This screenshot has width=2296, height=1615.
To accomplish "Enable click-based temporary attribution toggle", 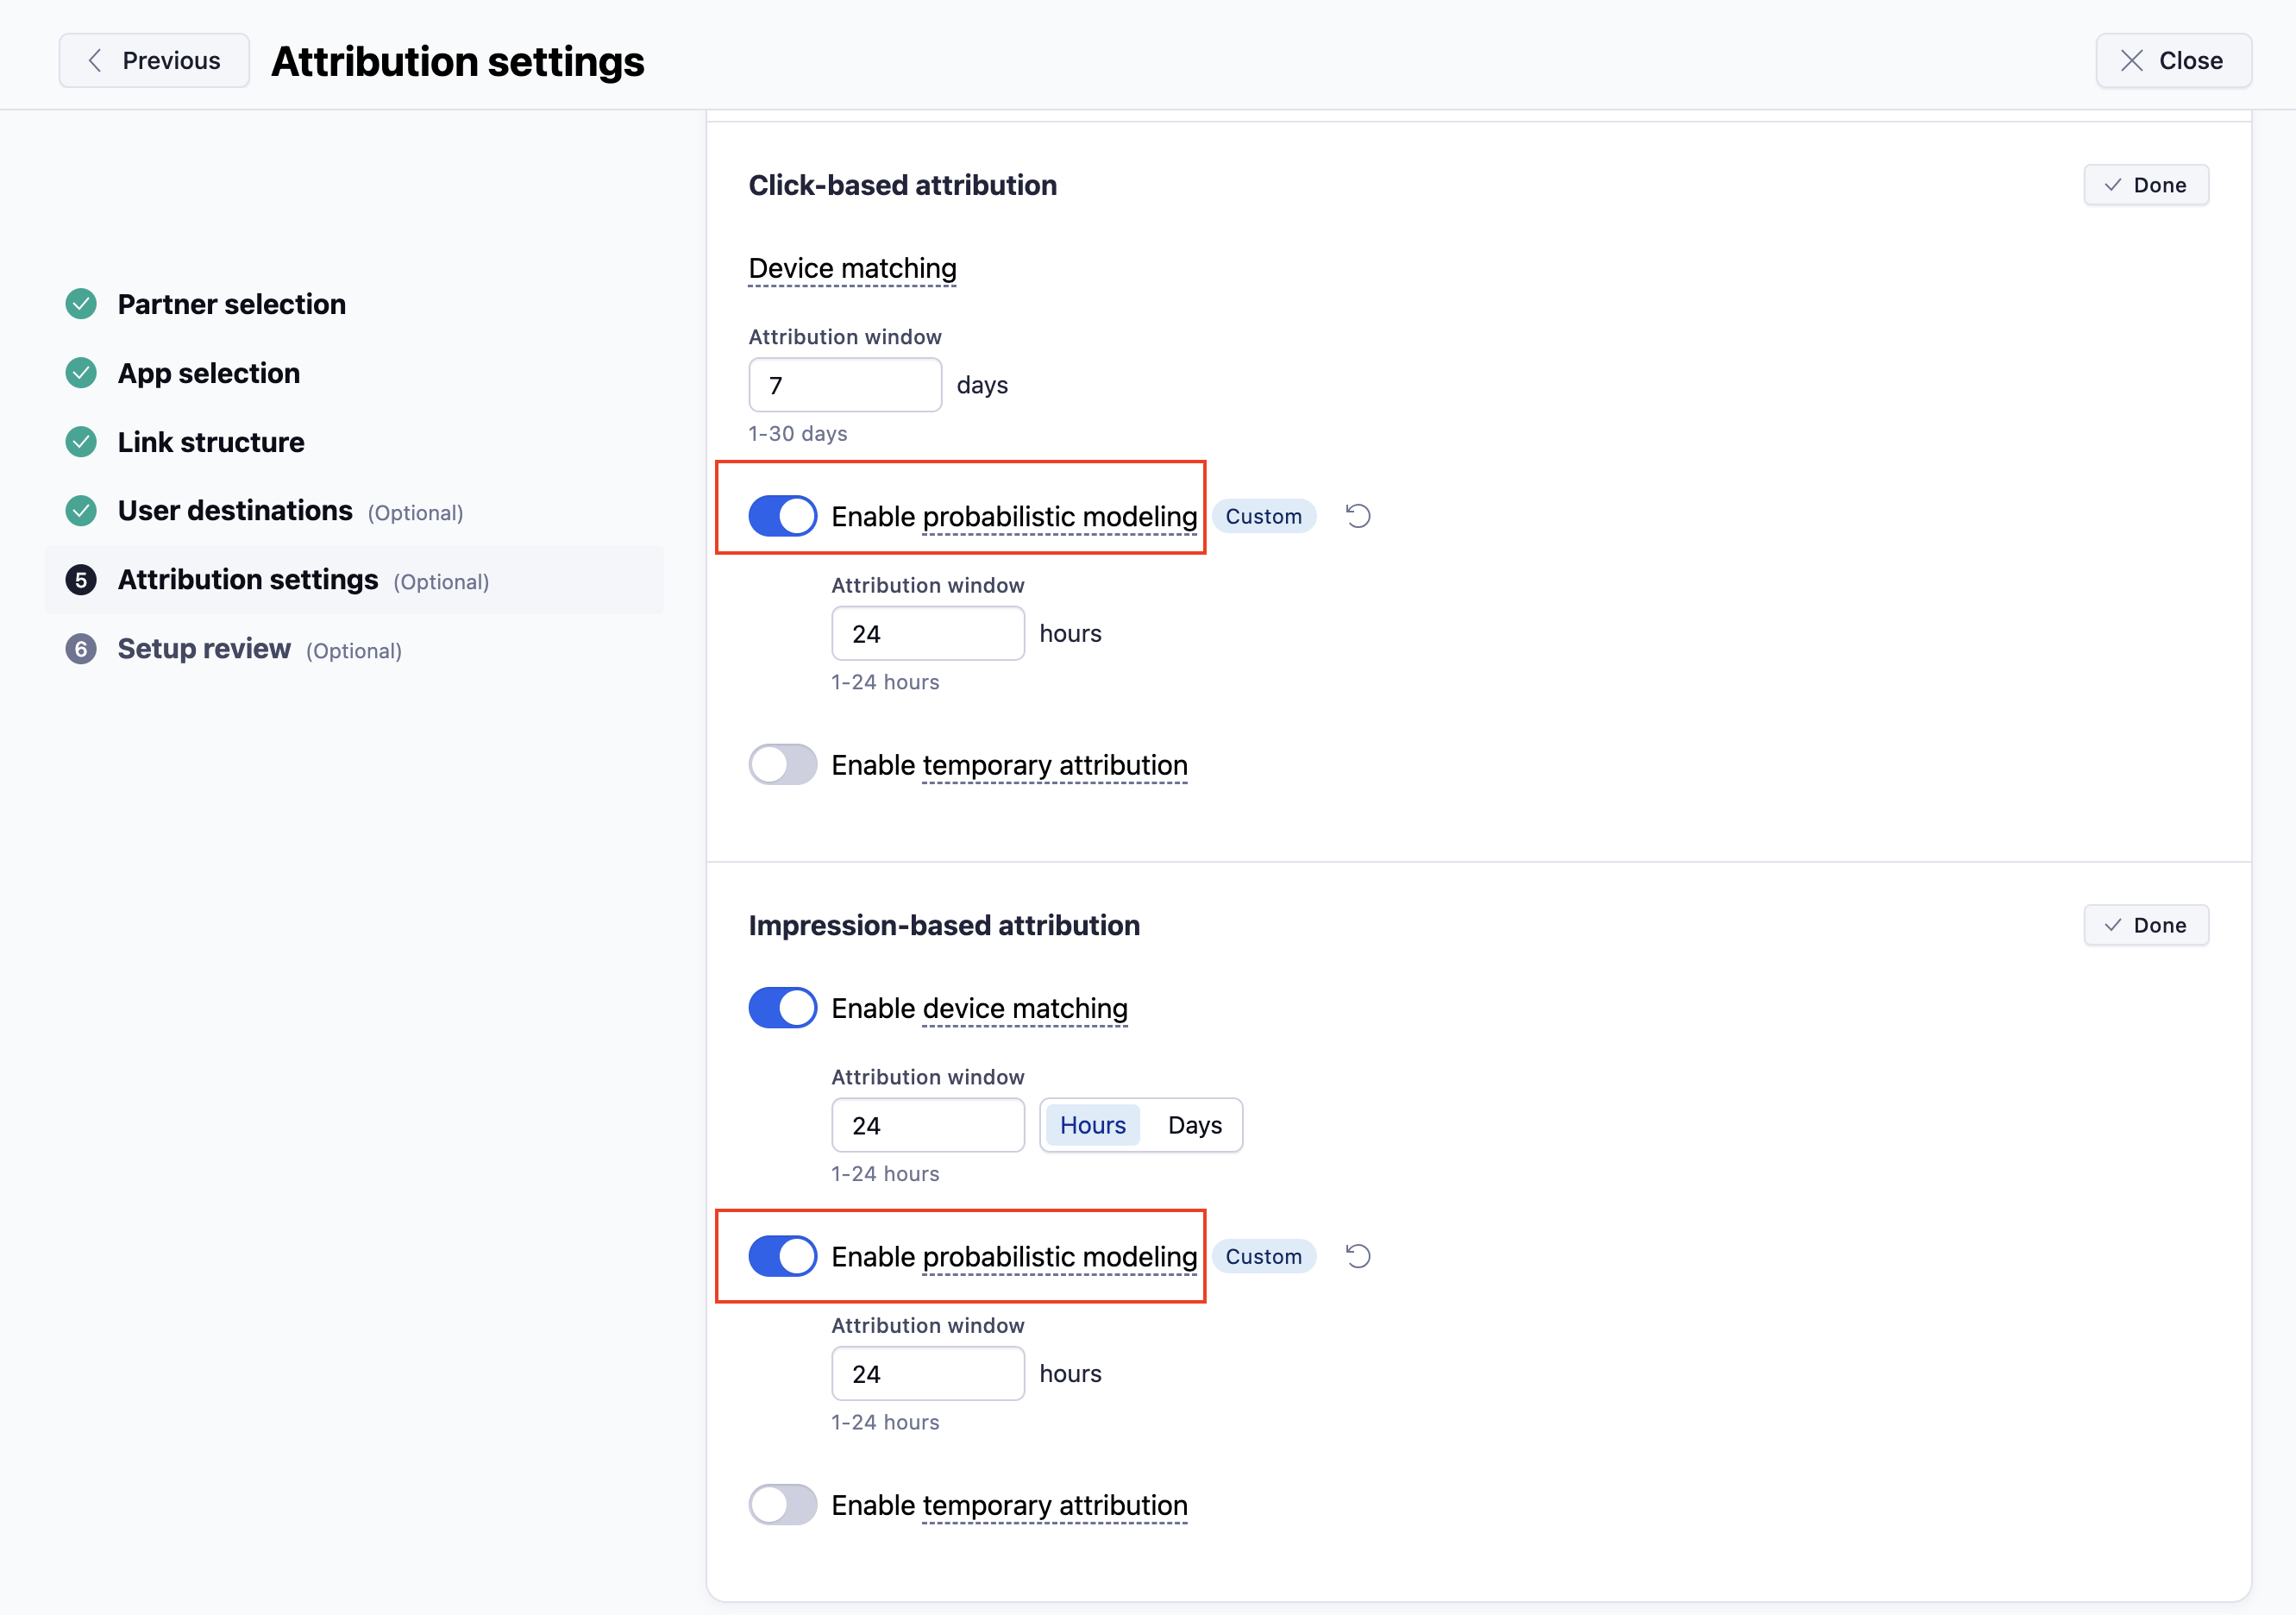I will tap(782, 765).
